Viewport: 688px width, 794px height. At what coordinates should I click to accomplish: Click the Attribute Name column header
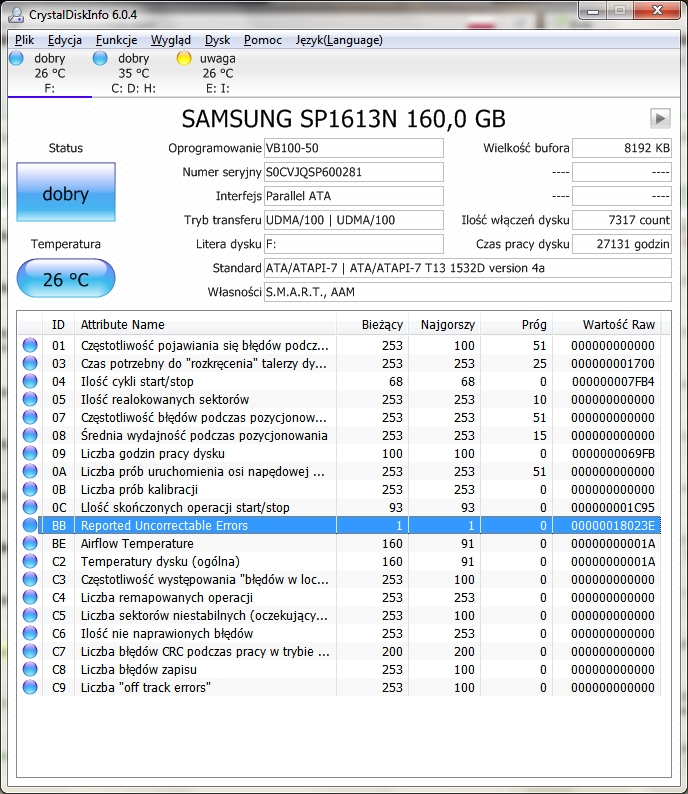pos(205,324)
